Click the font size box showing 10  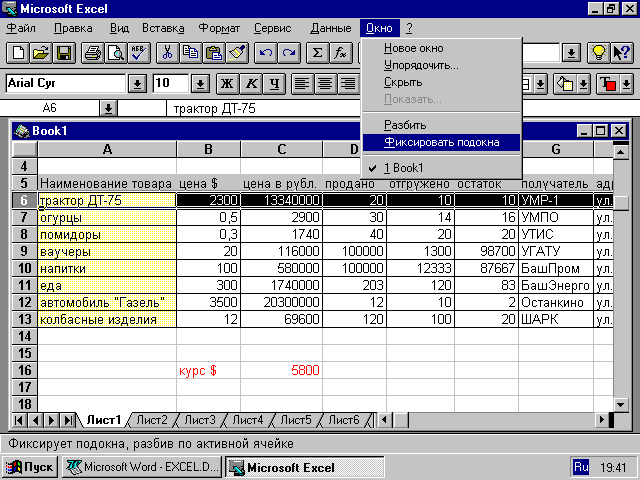[171, 83]
